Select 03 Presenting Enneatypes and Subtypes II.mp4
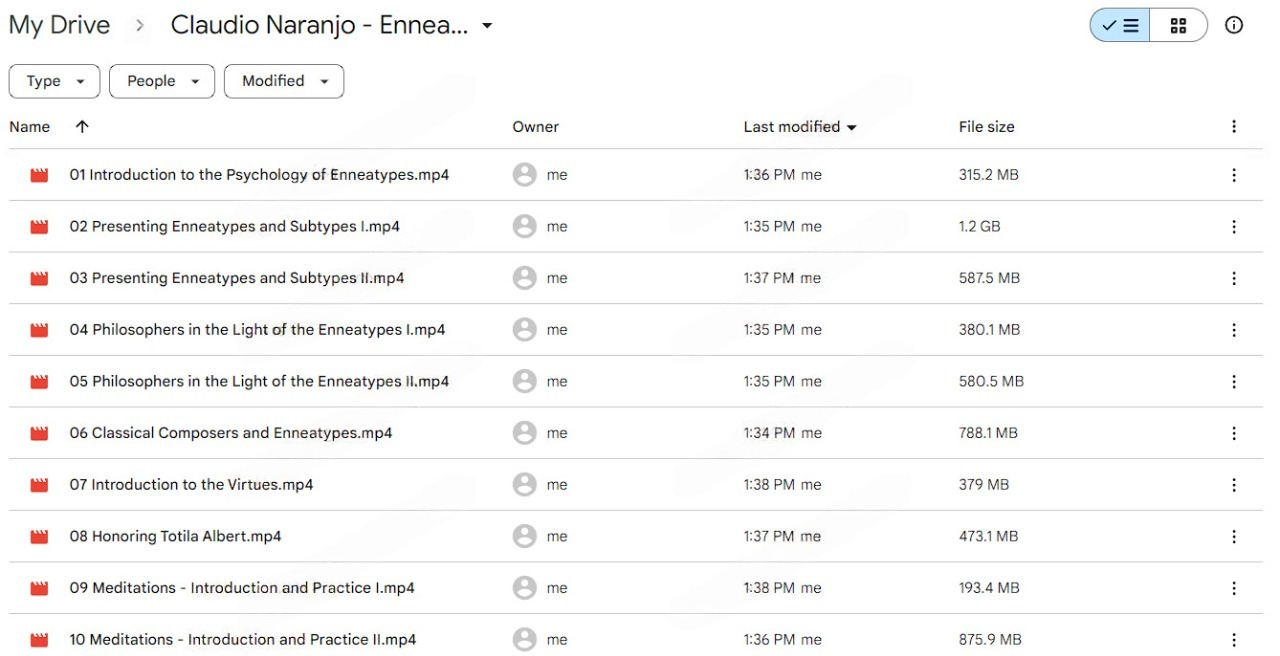The image size is (1280, 656). coord(237,278)
